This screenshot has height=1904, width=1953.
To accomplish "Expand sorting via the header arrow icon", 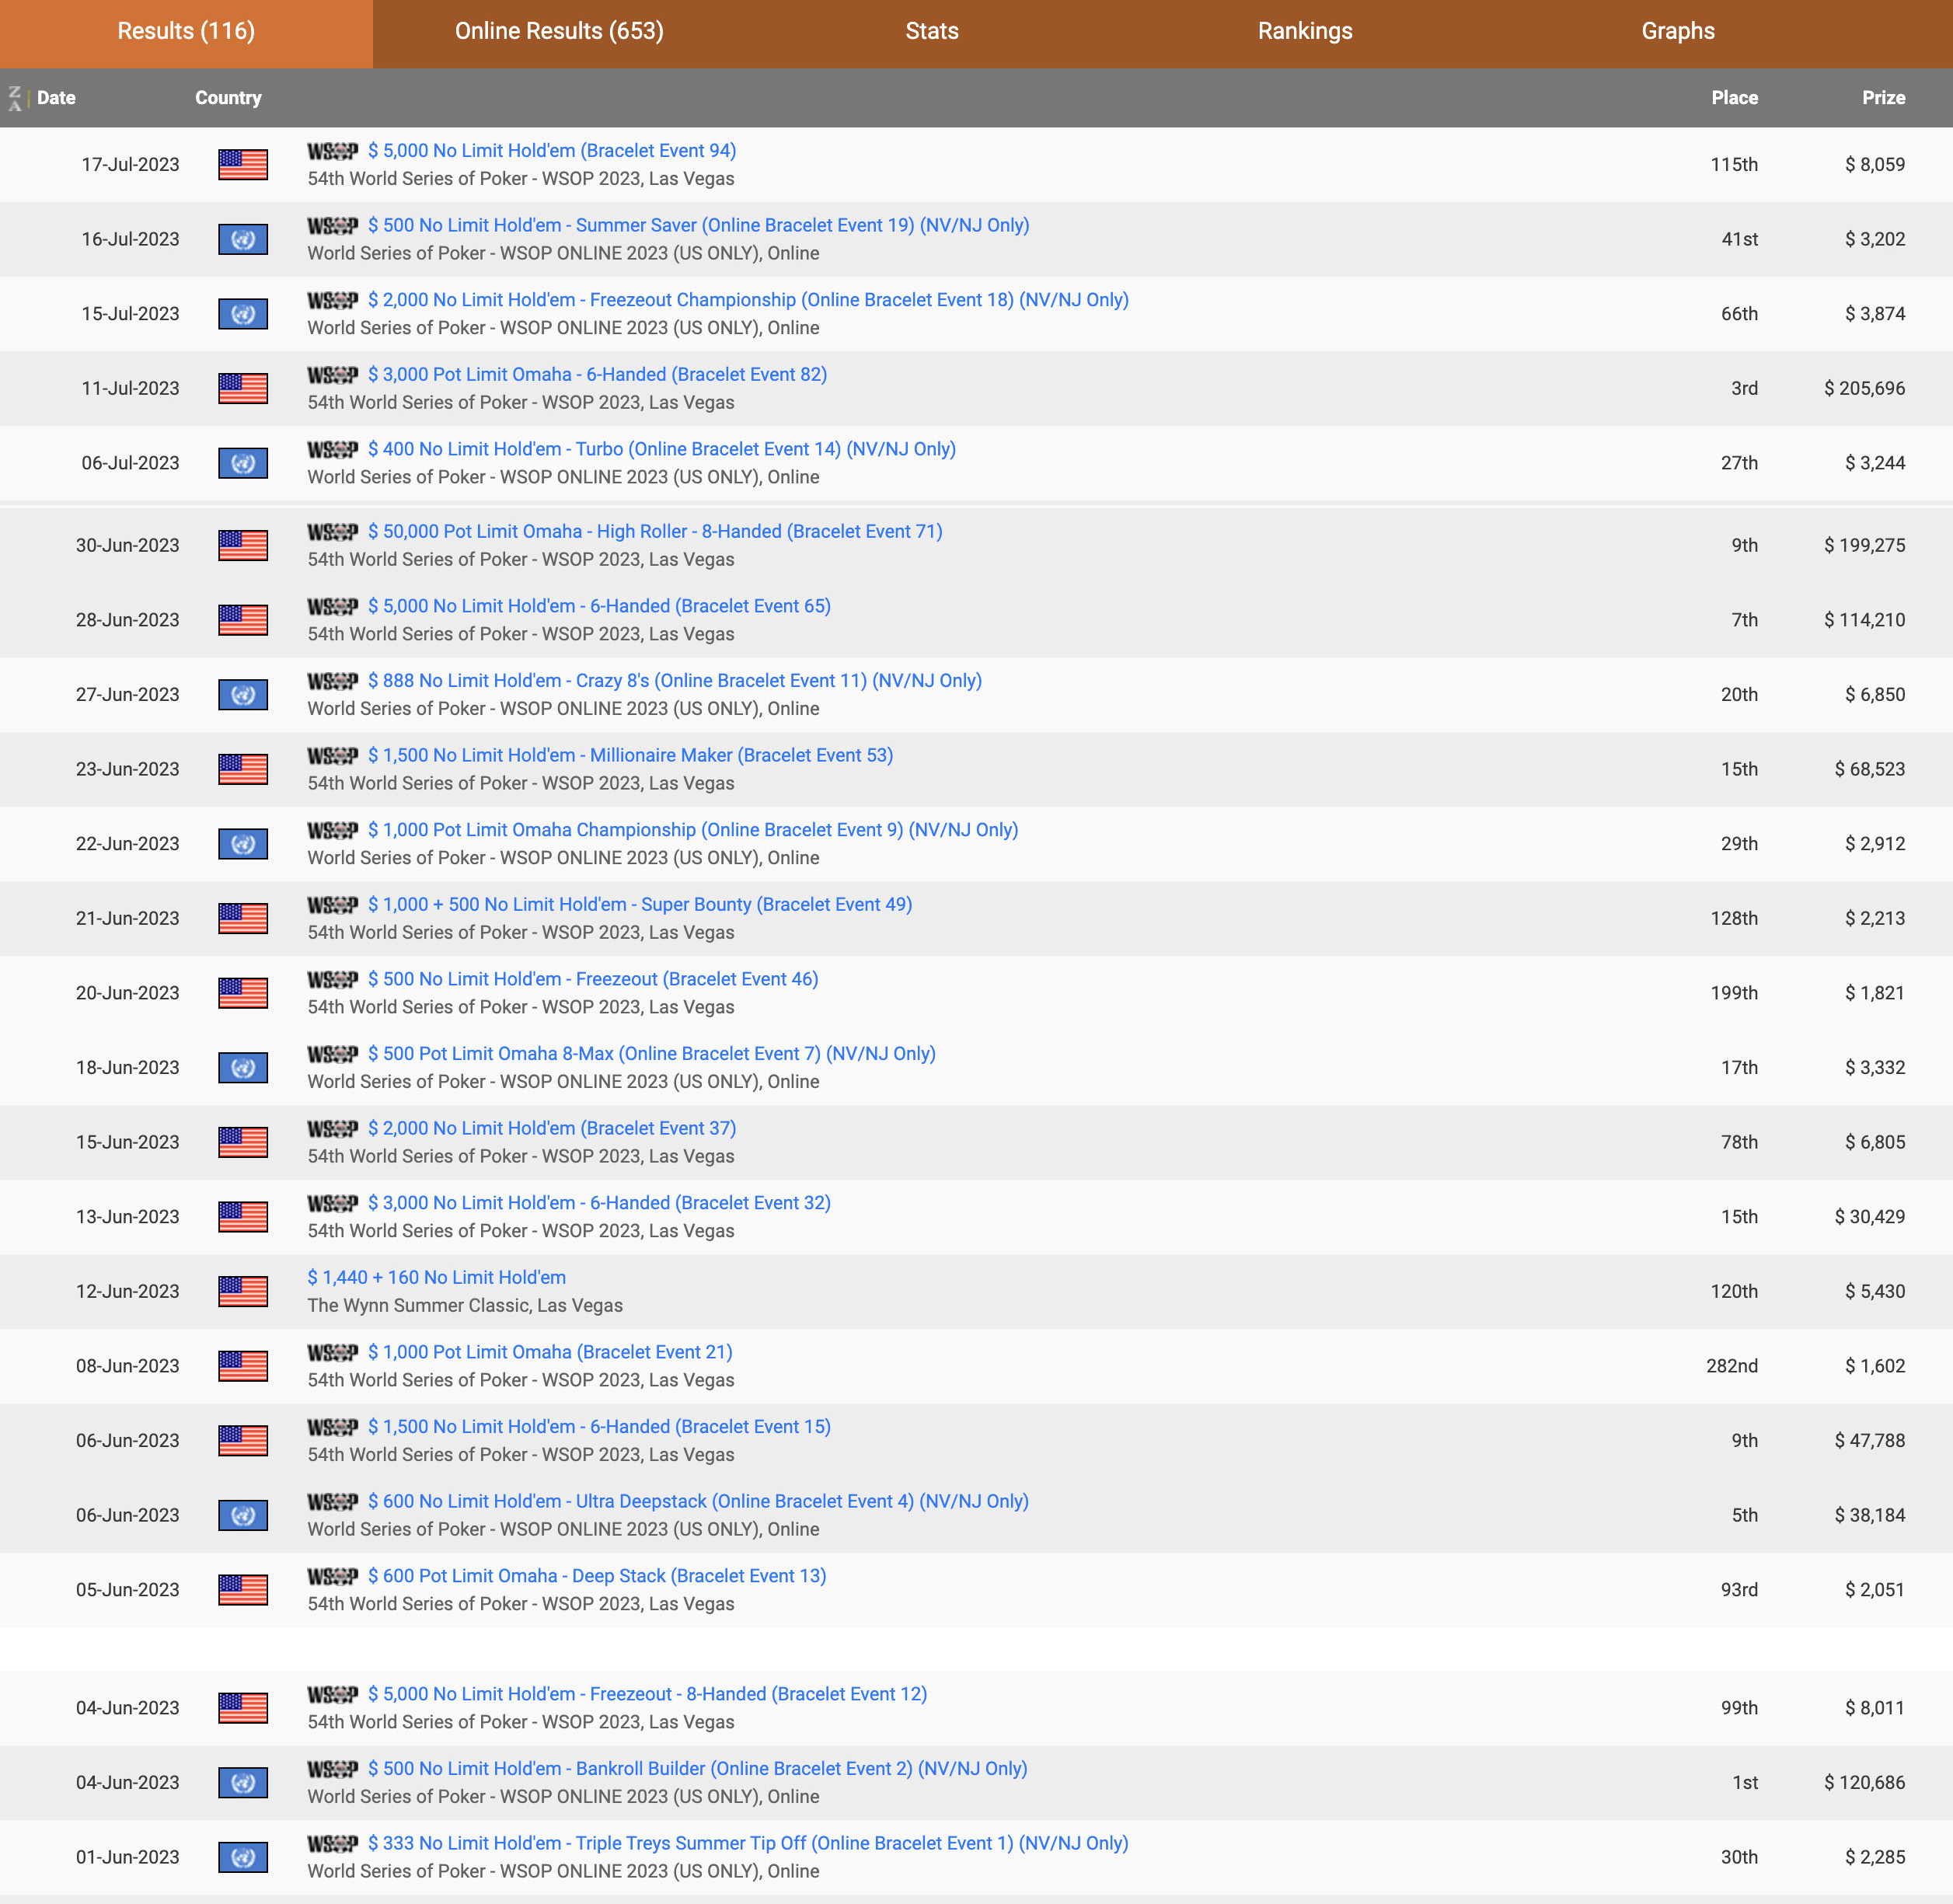I will point(16,98).
